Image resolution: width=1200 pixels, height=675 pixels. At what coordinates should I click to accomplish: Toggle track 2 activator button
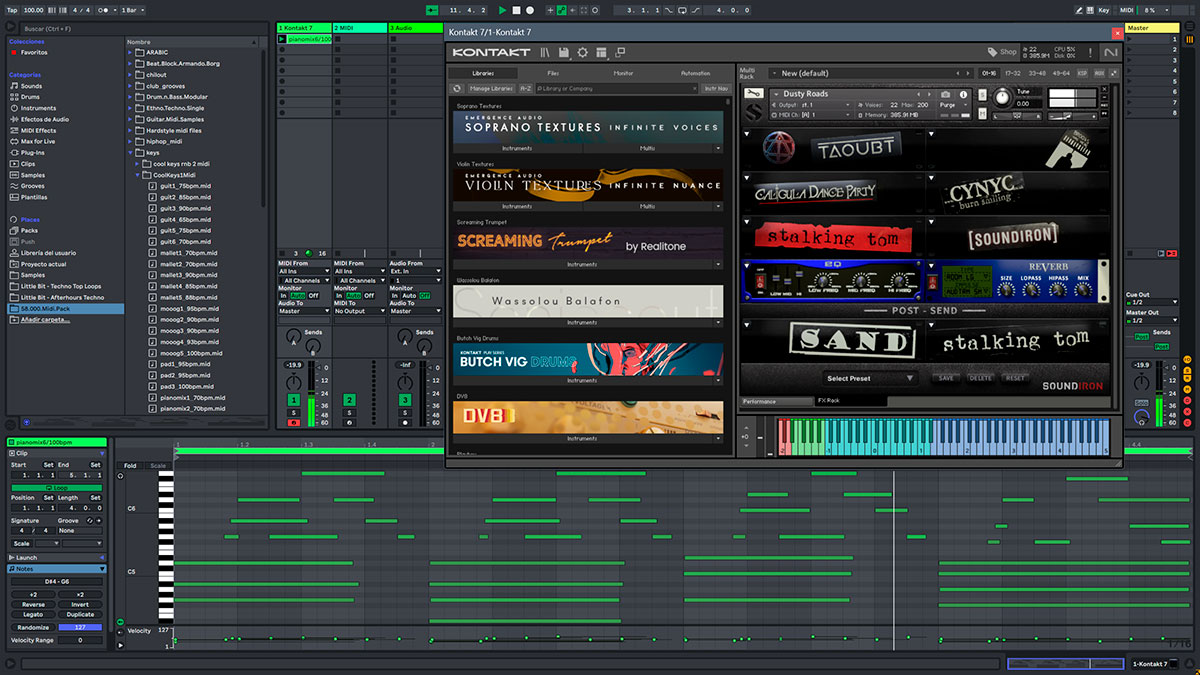[350, 400]
